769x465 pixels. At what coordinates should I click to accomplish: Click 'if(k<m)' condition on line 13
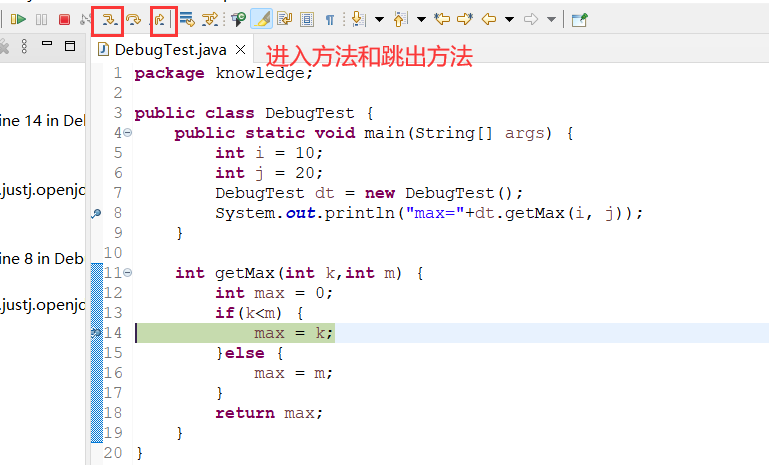pos(249,313)
